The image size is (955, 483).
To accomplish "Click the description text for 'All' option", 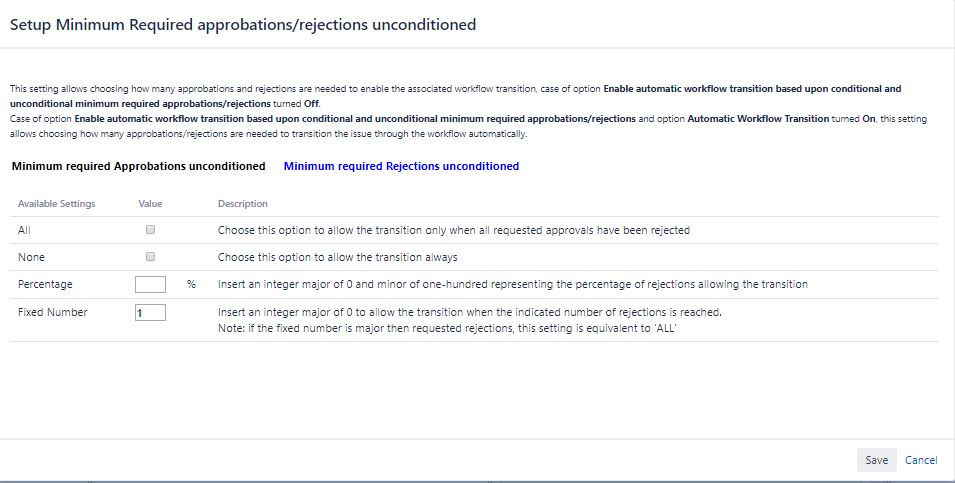I will pos(454,230).
